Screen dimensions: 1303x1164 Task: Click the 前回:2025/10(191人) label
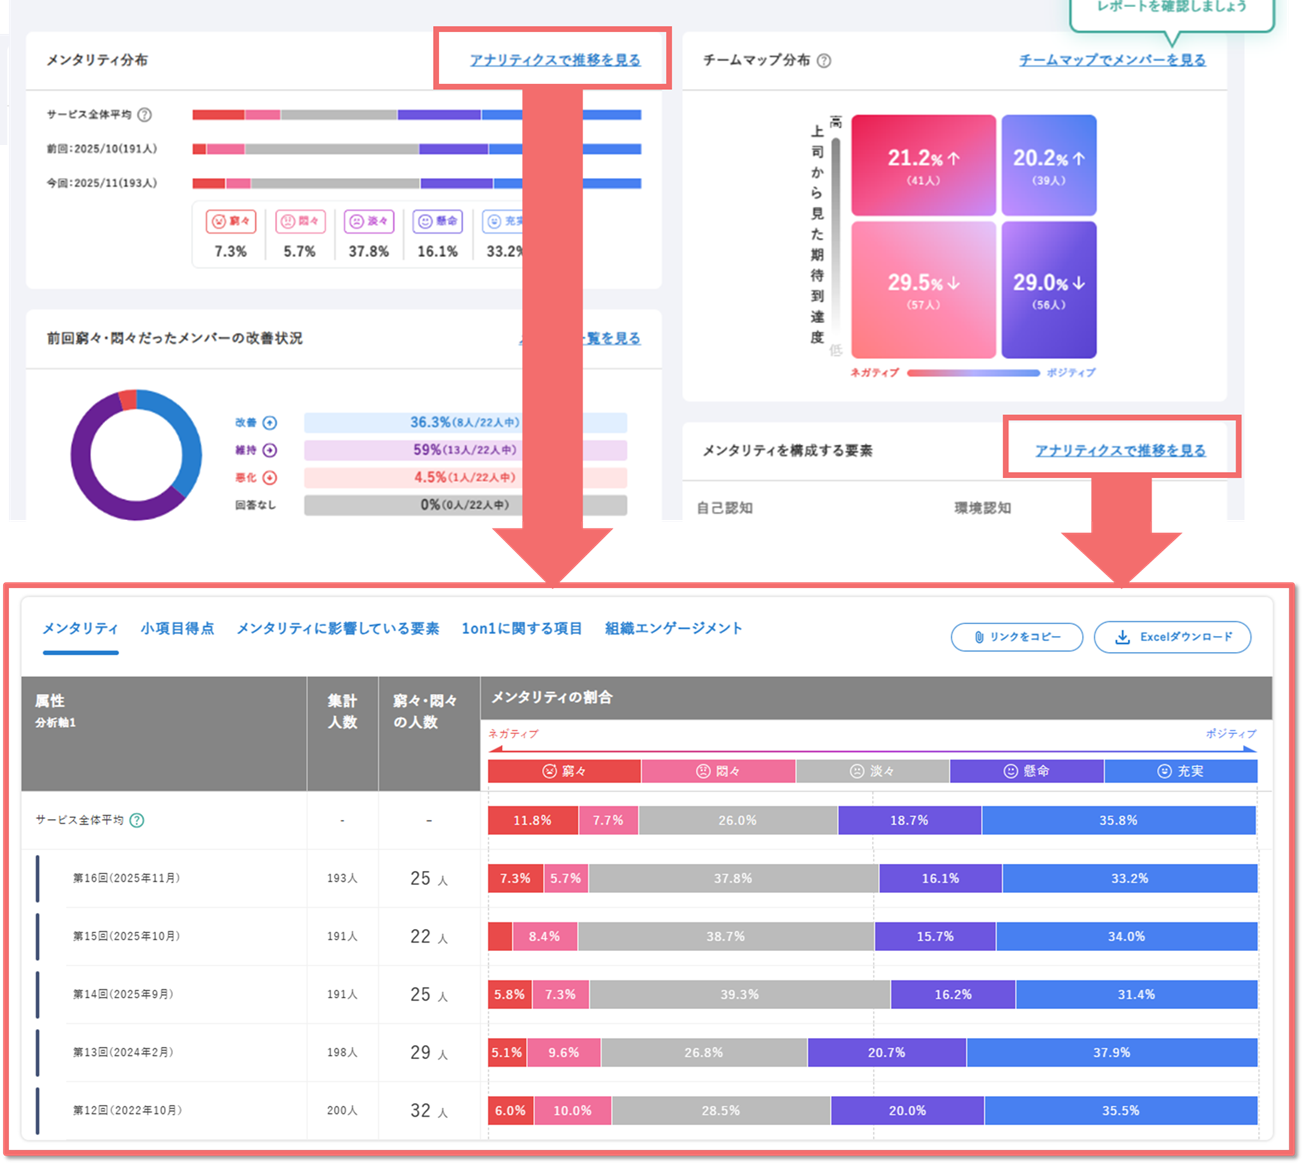(102, 149)
